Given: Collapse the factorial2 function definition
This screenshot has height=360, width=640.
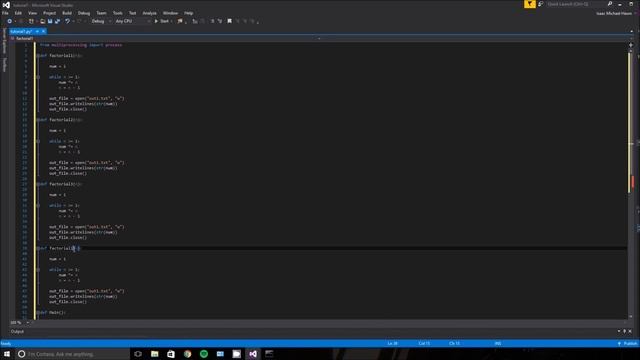Looking at the screenshot, I should (38, 120).
